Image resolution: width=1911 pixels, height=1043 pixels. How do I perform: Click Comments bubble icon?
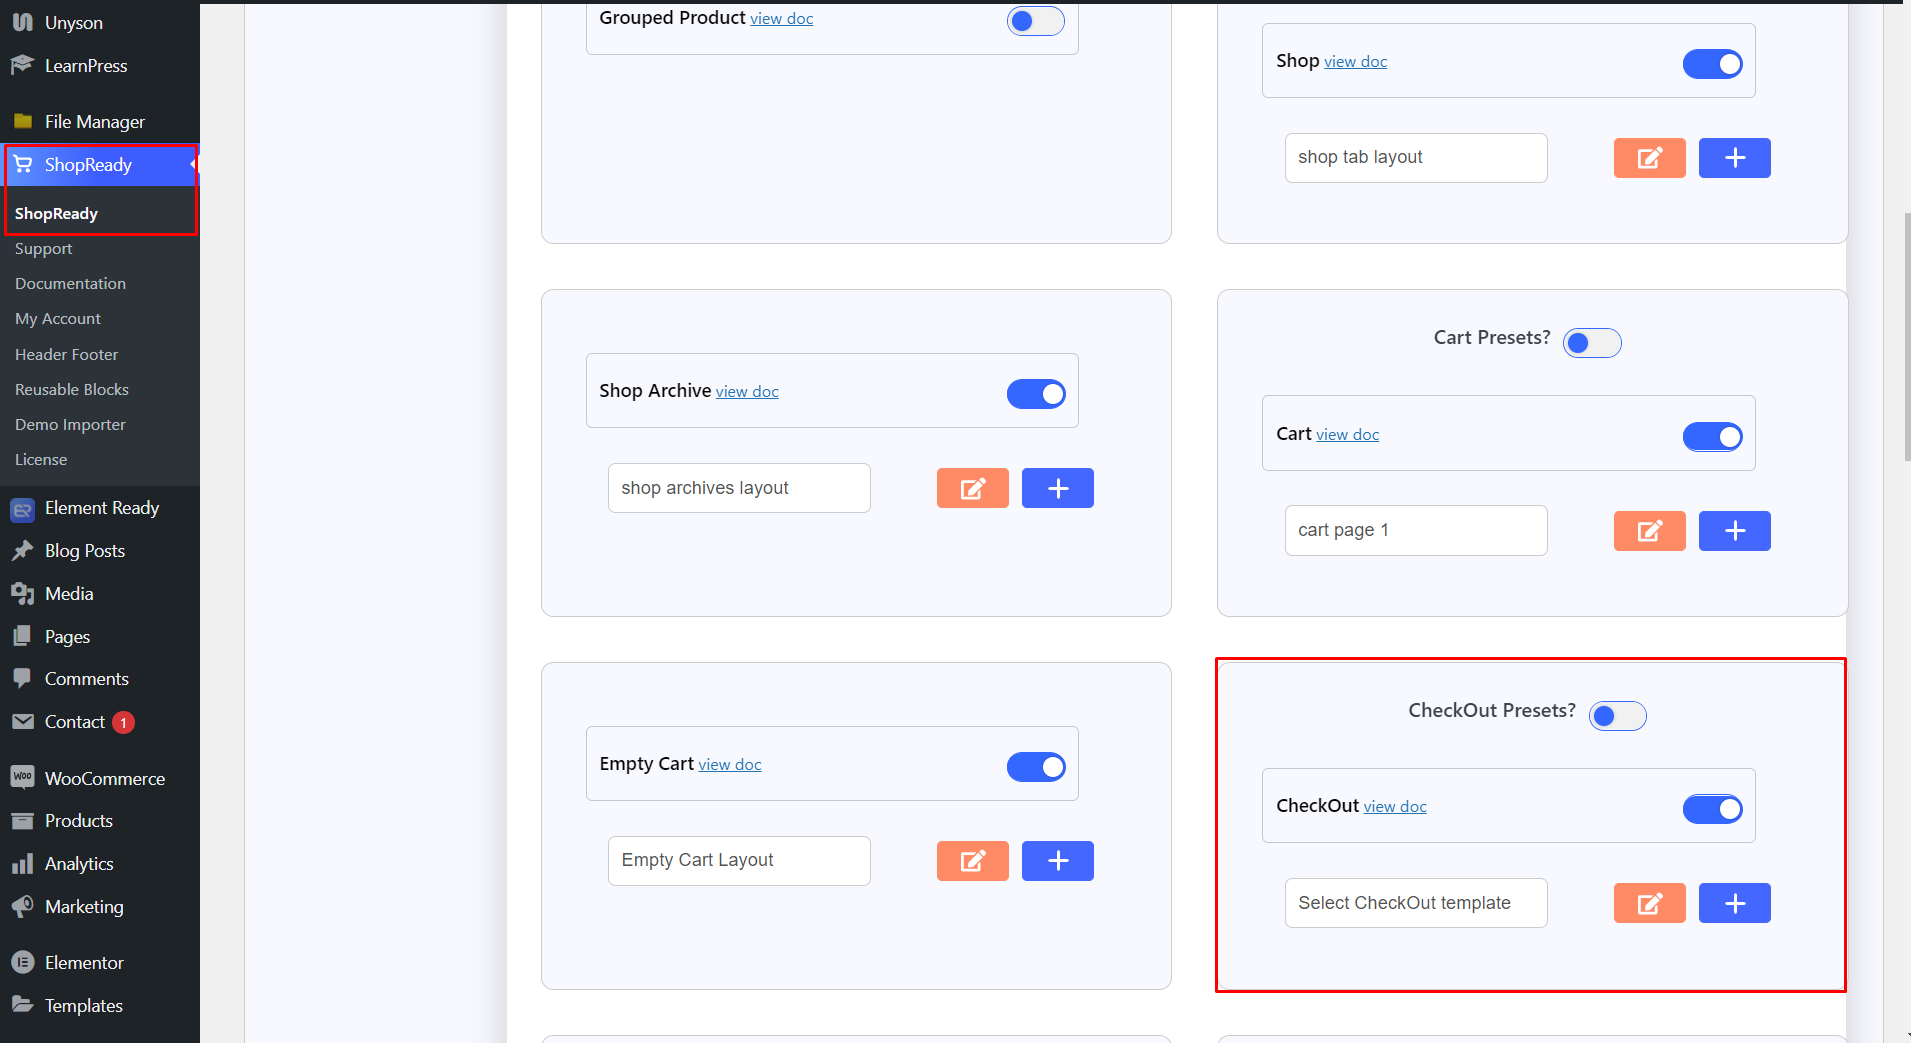[22, 678]
